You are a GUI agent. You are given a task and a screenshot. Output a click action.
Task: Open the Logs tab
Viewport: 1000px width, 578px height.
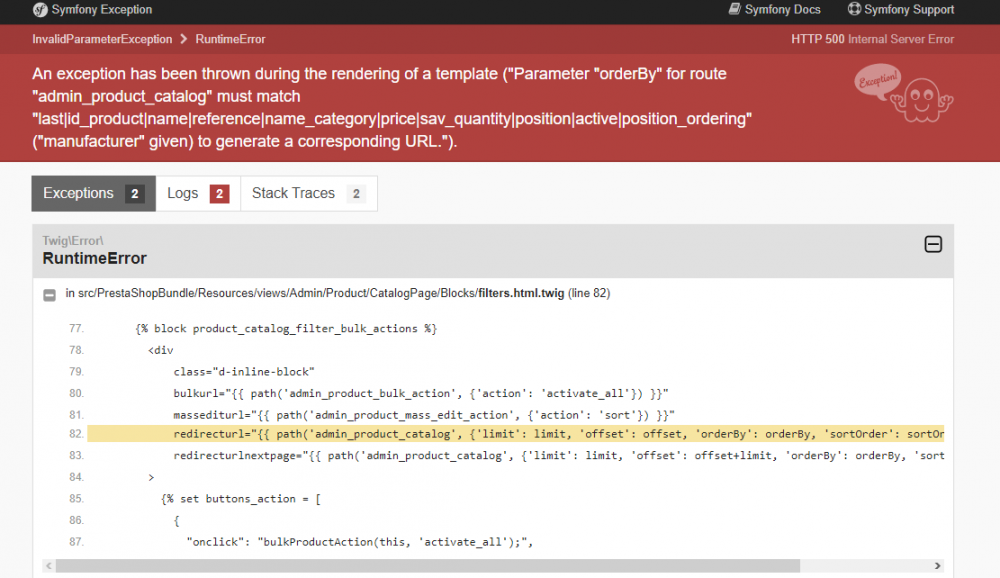(198, 194)
